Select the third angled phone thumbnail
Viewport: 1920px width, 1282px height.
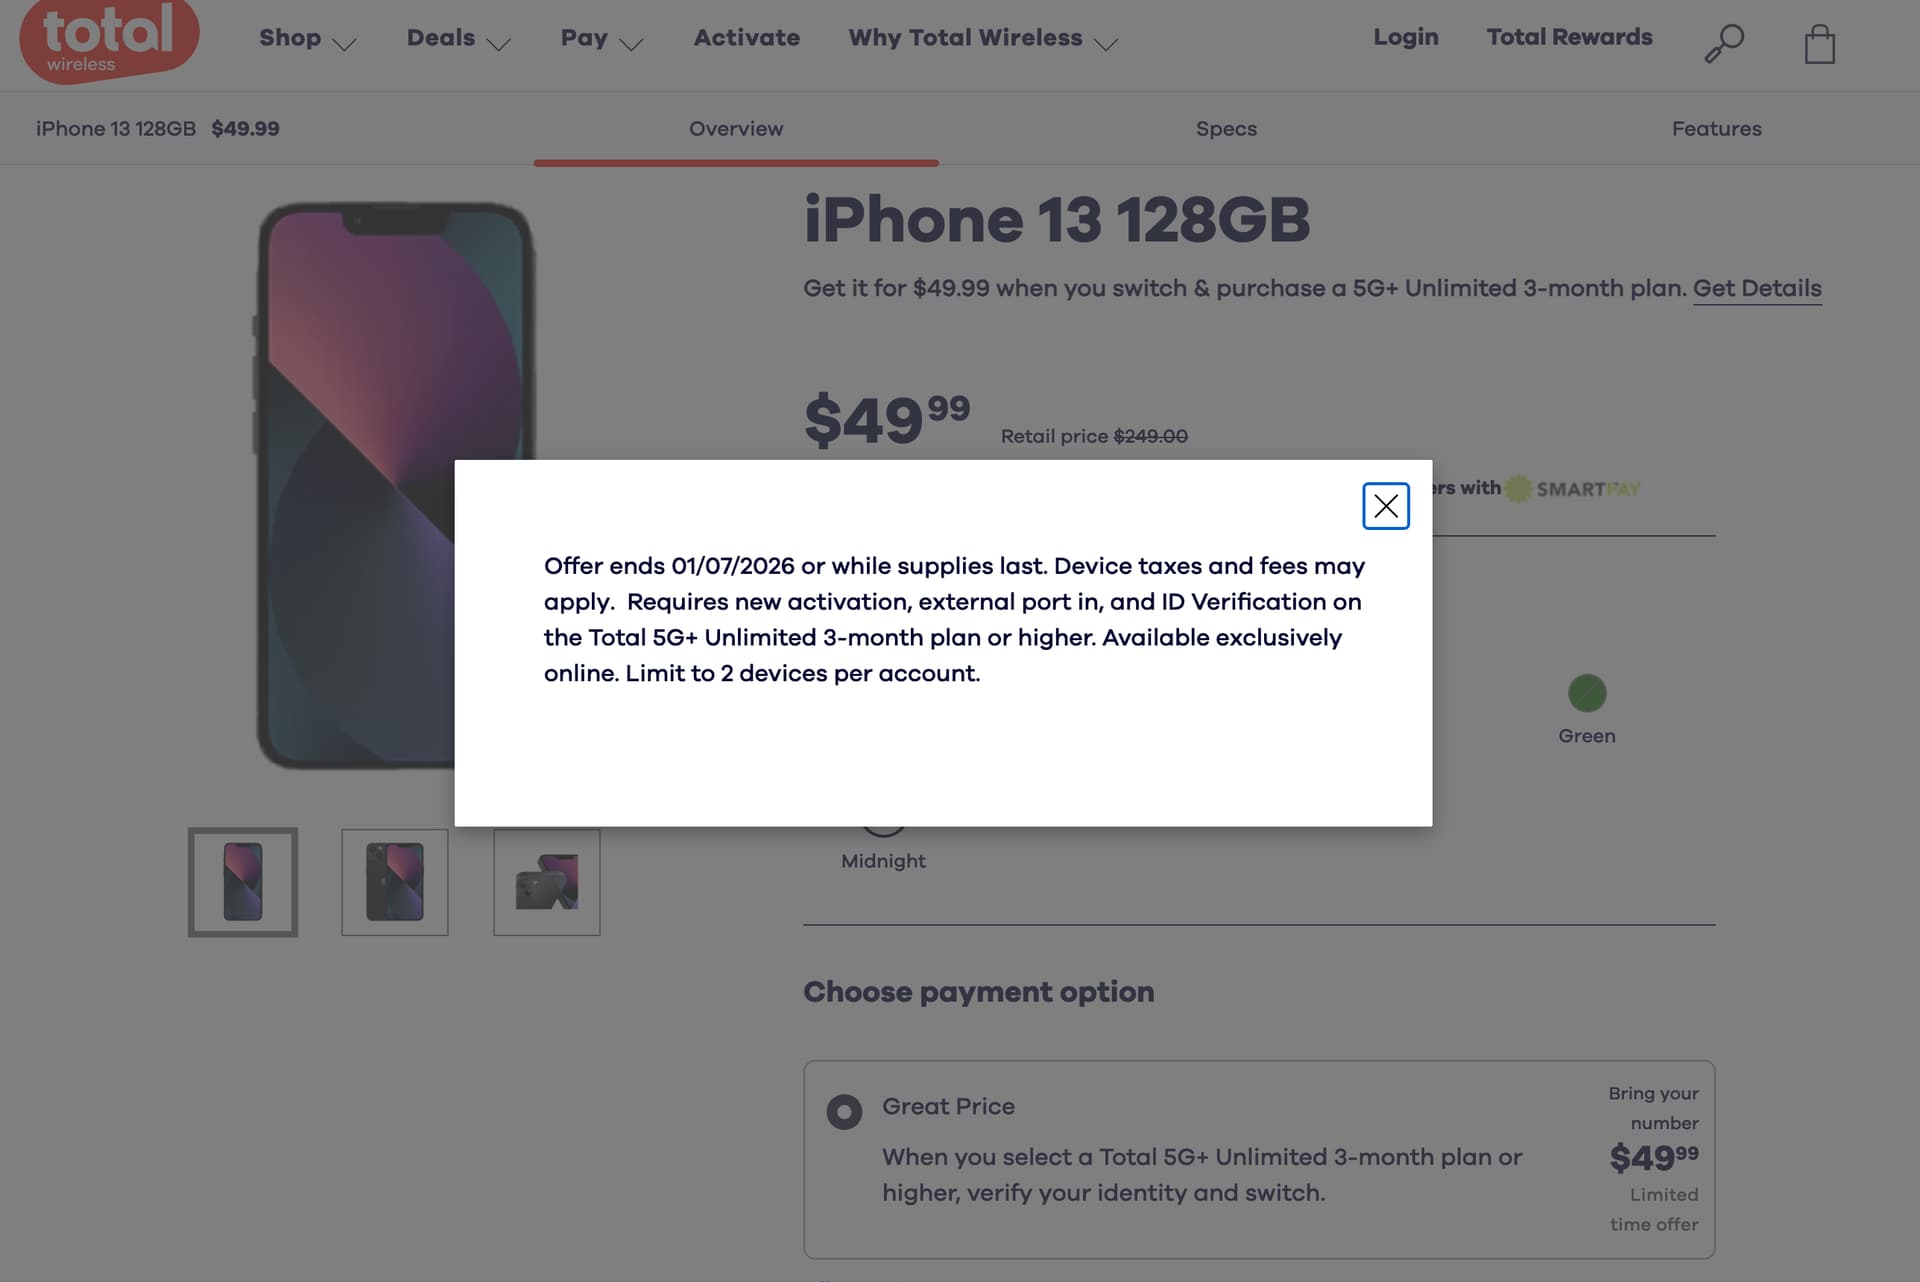(547, 882)
